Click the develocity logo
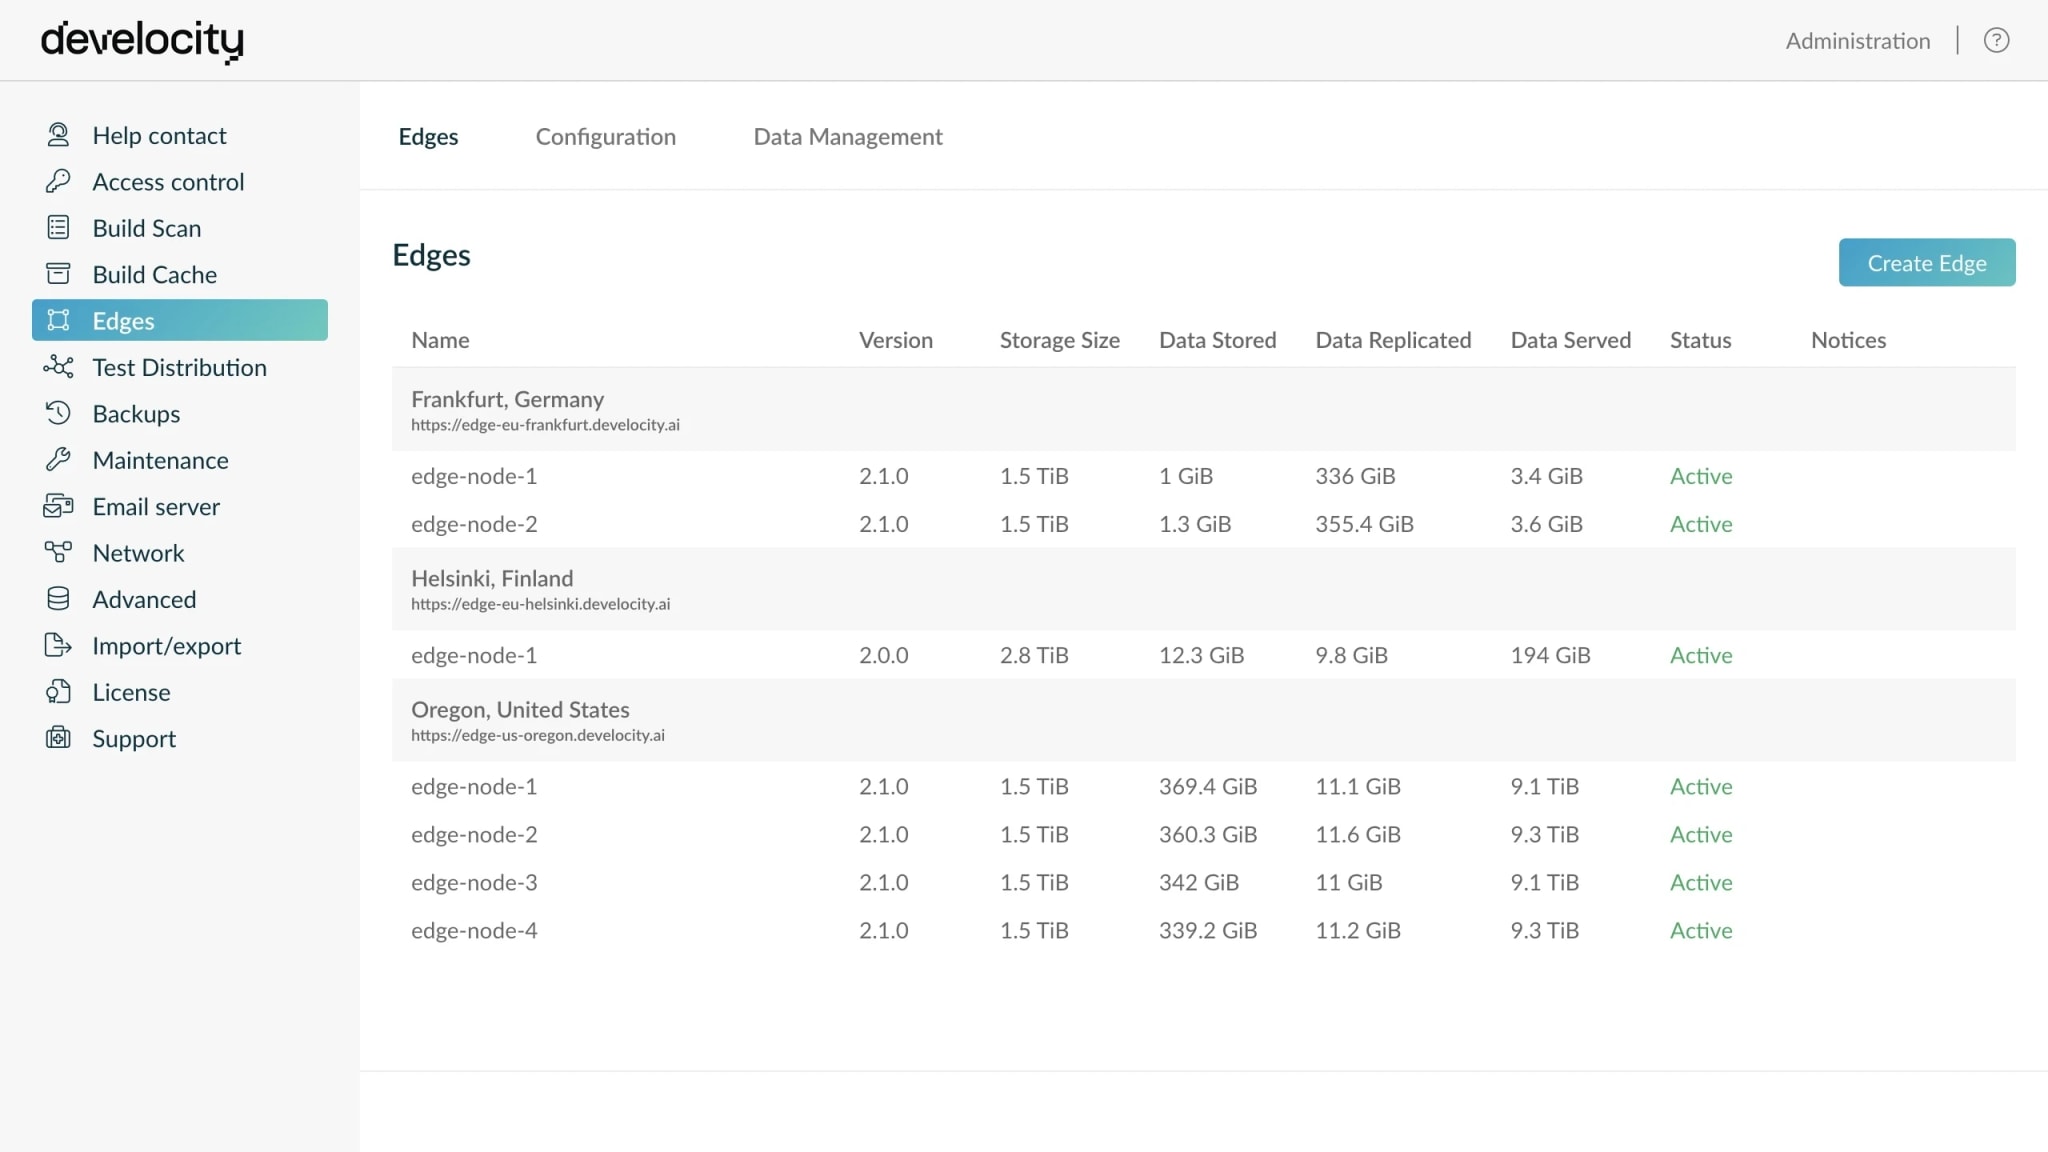 click(142, 41)
